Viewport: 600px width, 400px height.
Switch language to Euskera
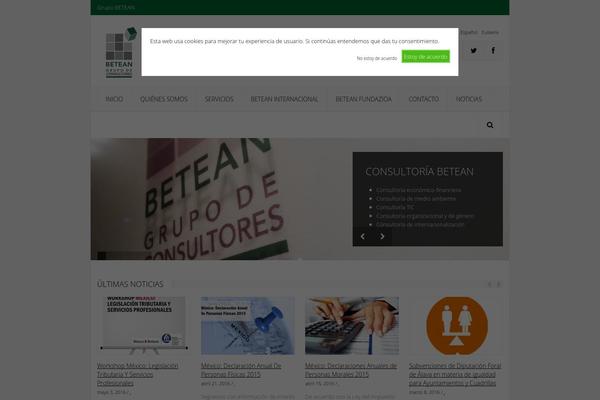tap(490, 32)
